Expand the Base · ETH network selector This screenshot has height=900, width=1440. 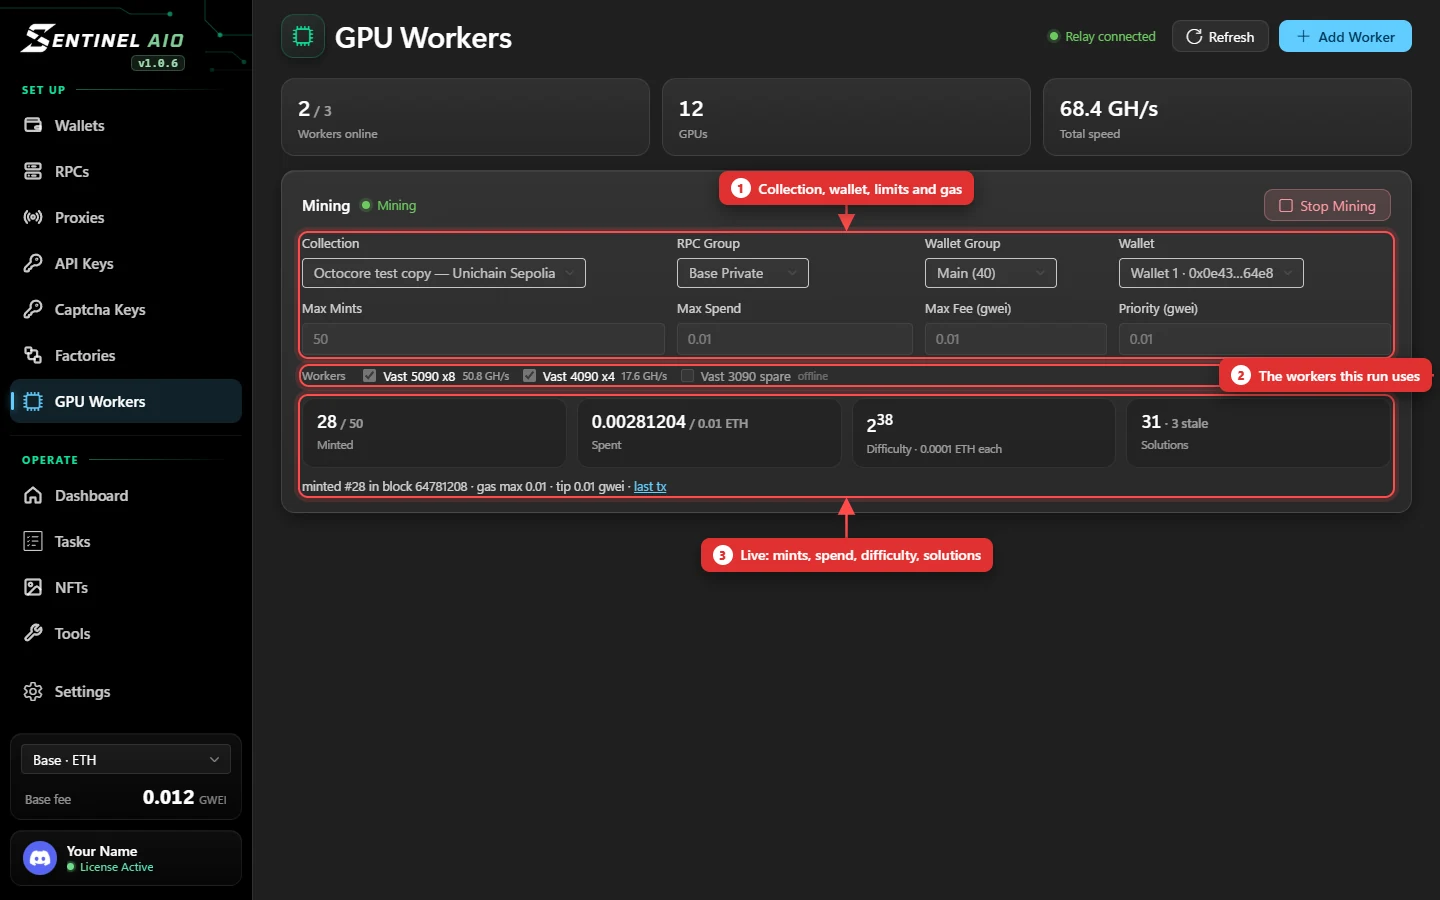(x=126, y=760)
